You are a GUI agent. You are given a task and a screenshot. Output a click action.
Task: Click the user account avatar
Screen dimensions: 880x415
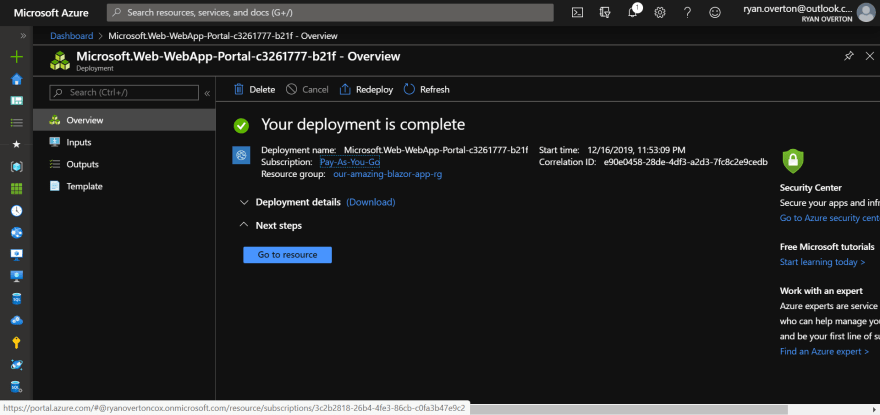pos(865,12)
